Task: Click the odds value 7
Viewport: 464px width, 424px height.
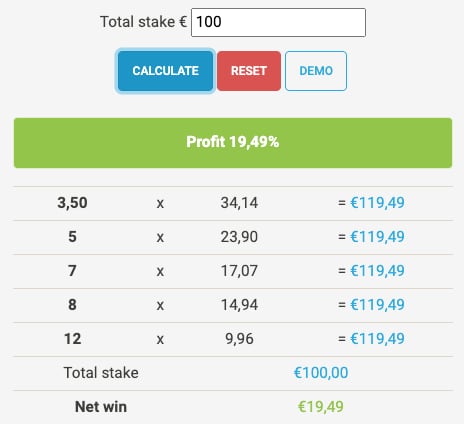Action: click(72, 271)
